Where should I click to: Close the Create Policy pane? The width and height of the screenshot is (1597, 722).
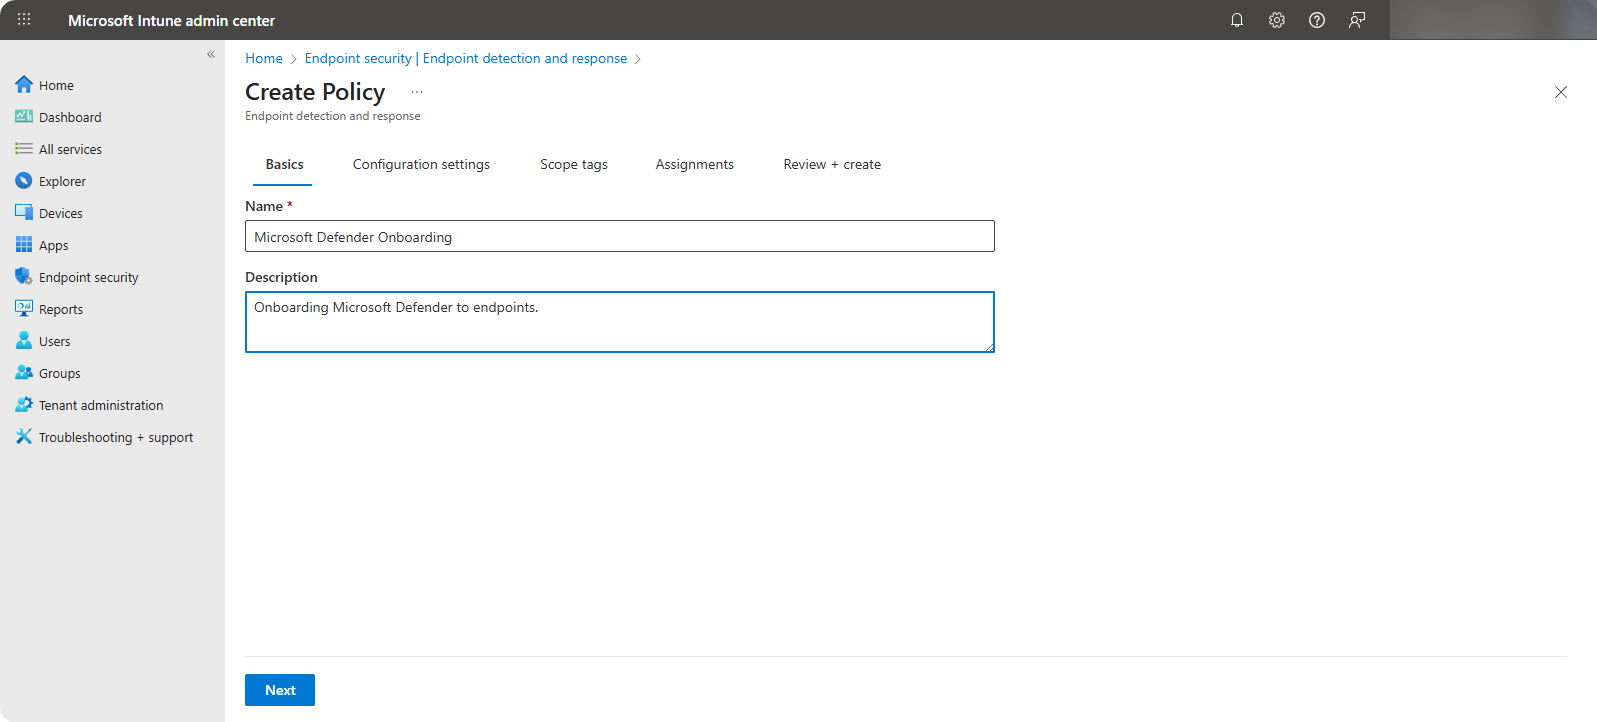1561,92
